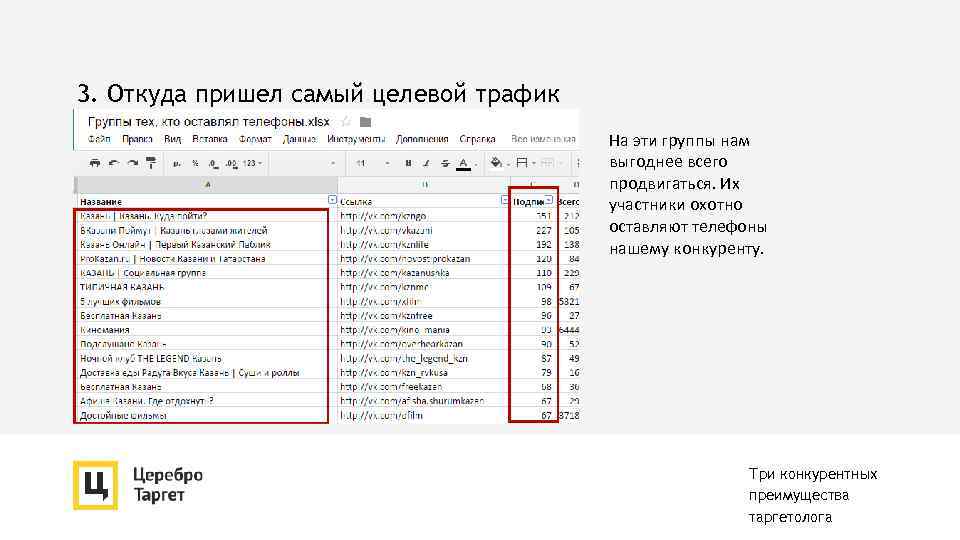Open the Инструменты menu
The image size is (960, 540).
[x=356, y=140]
